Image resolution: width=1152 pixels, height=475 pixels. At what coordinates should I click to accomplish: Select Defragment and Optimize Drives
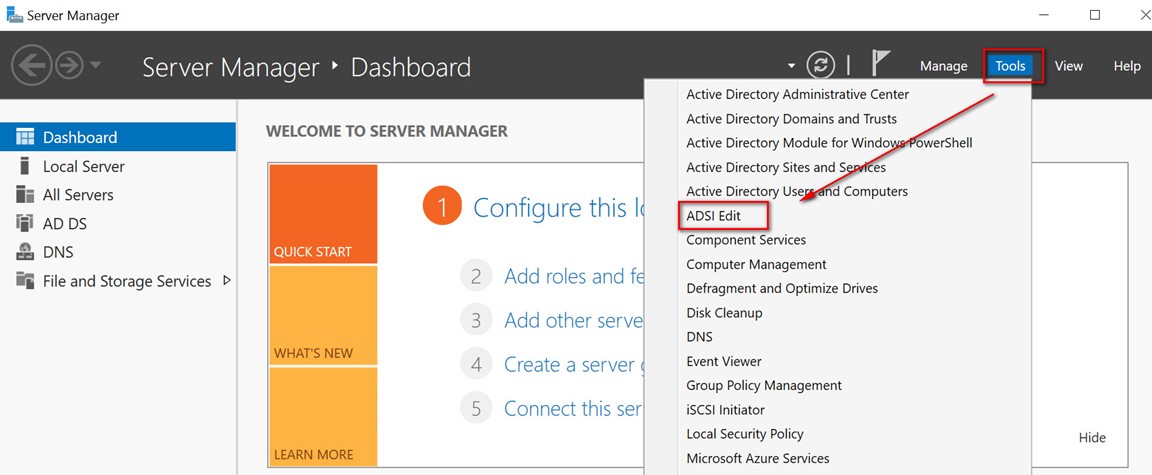(782, 288)
